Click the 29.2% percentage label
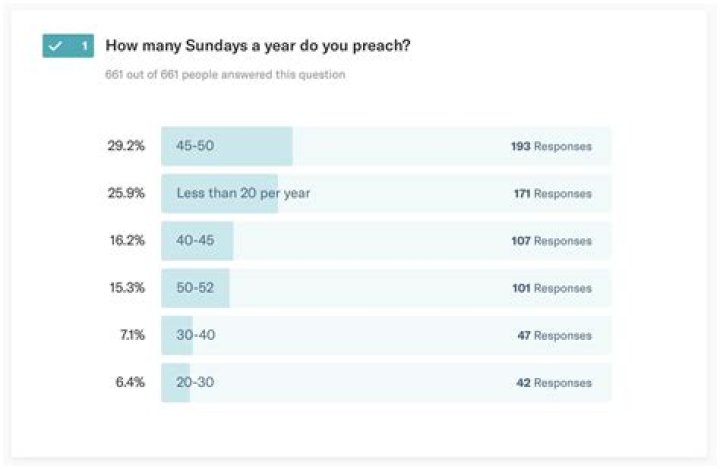The image size is (720, 469). pyautogui.click(x=126, y=146)
